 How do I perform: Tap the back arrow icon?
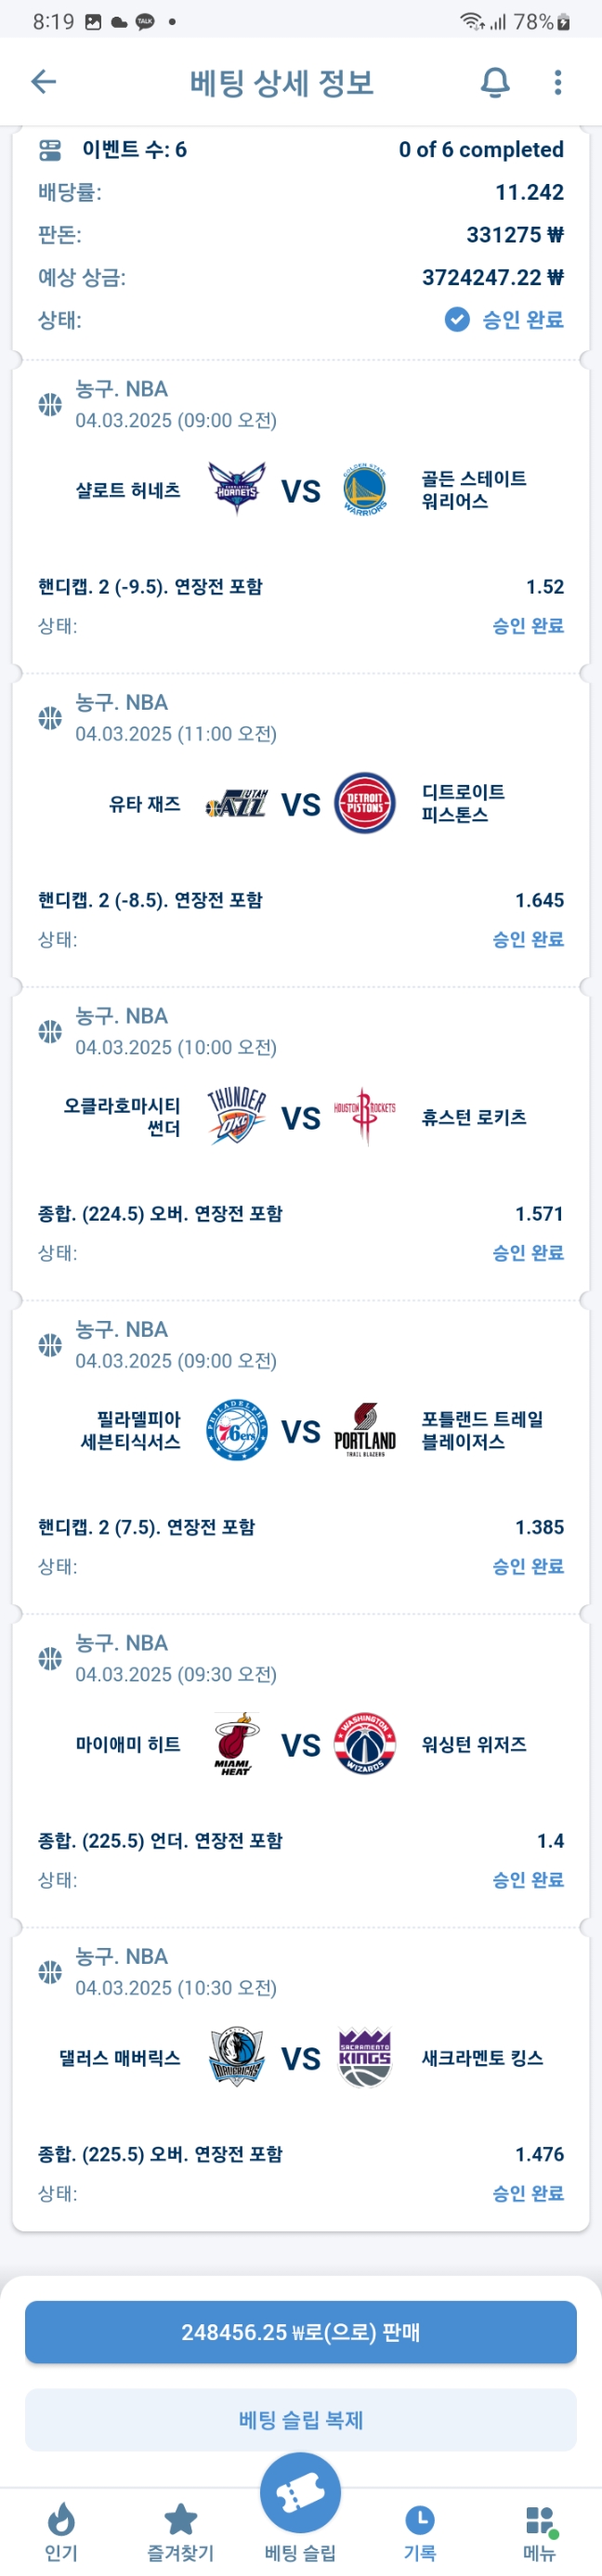coord(43,82)
